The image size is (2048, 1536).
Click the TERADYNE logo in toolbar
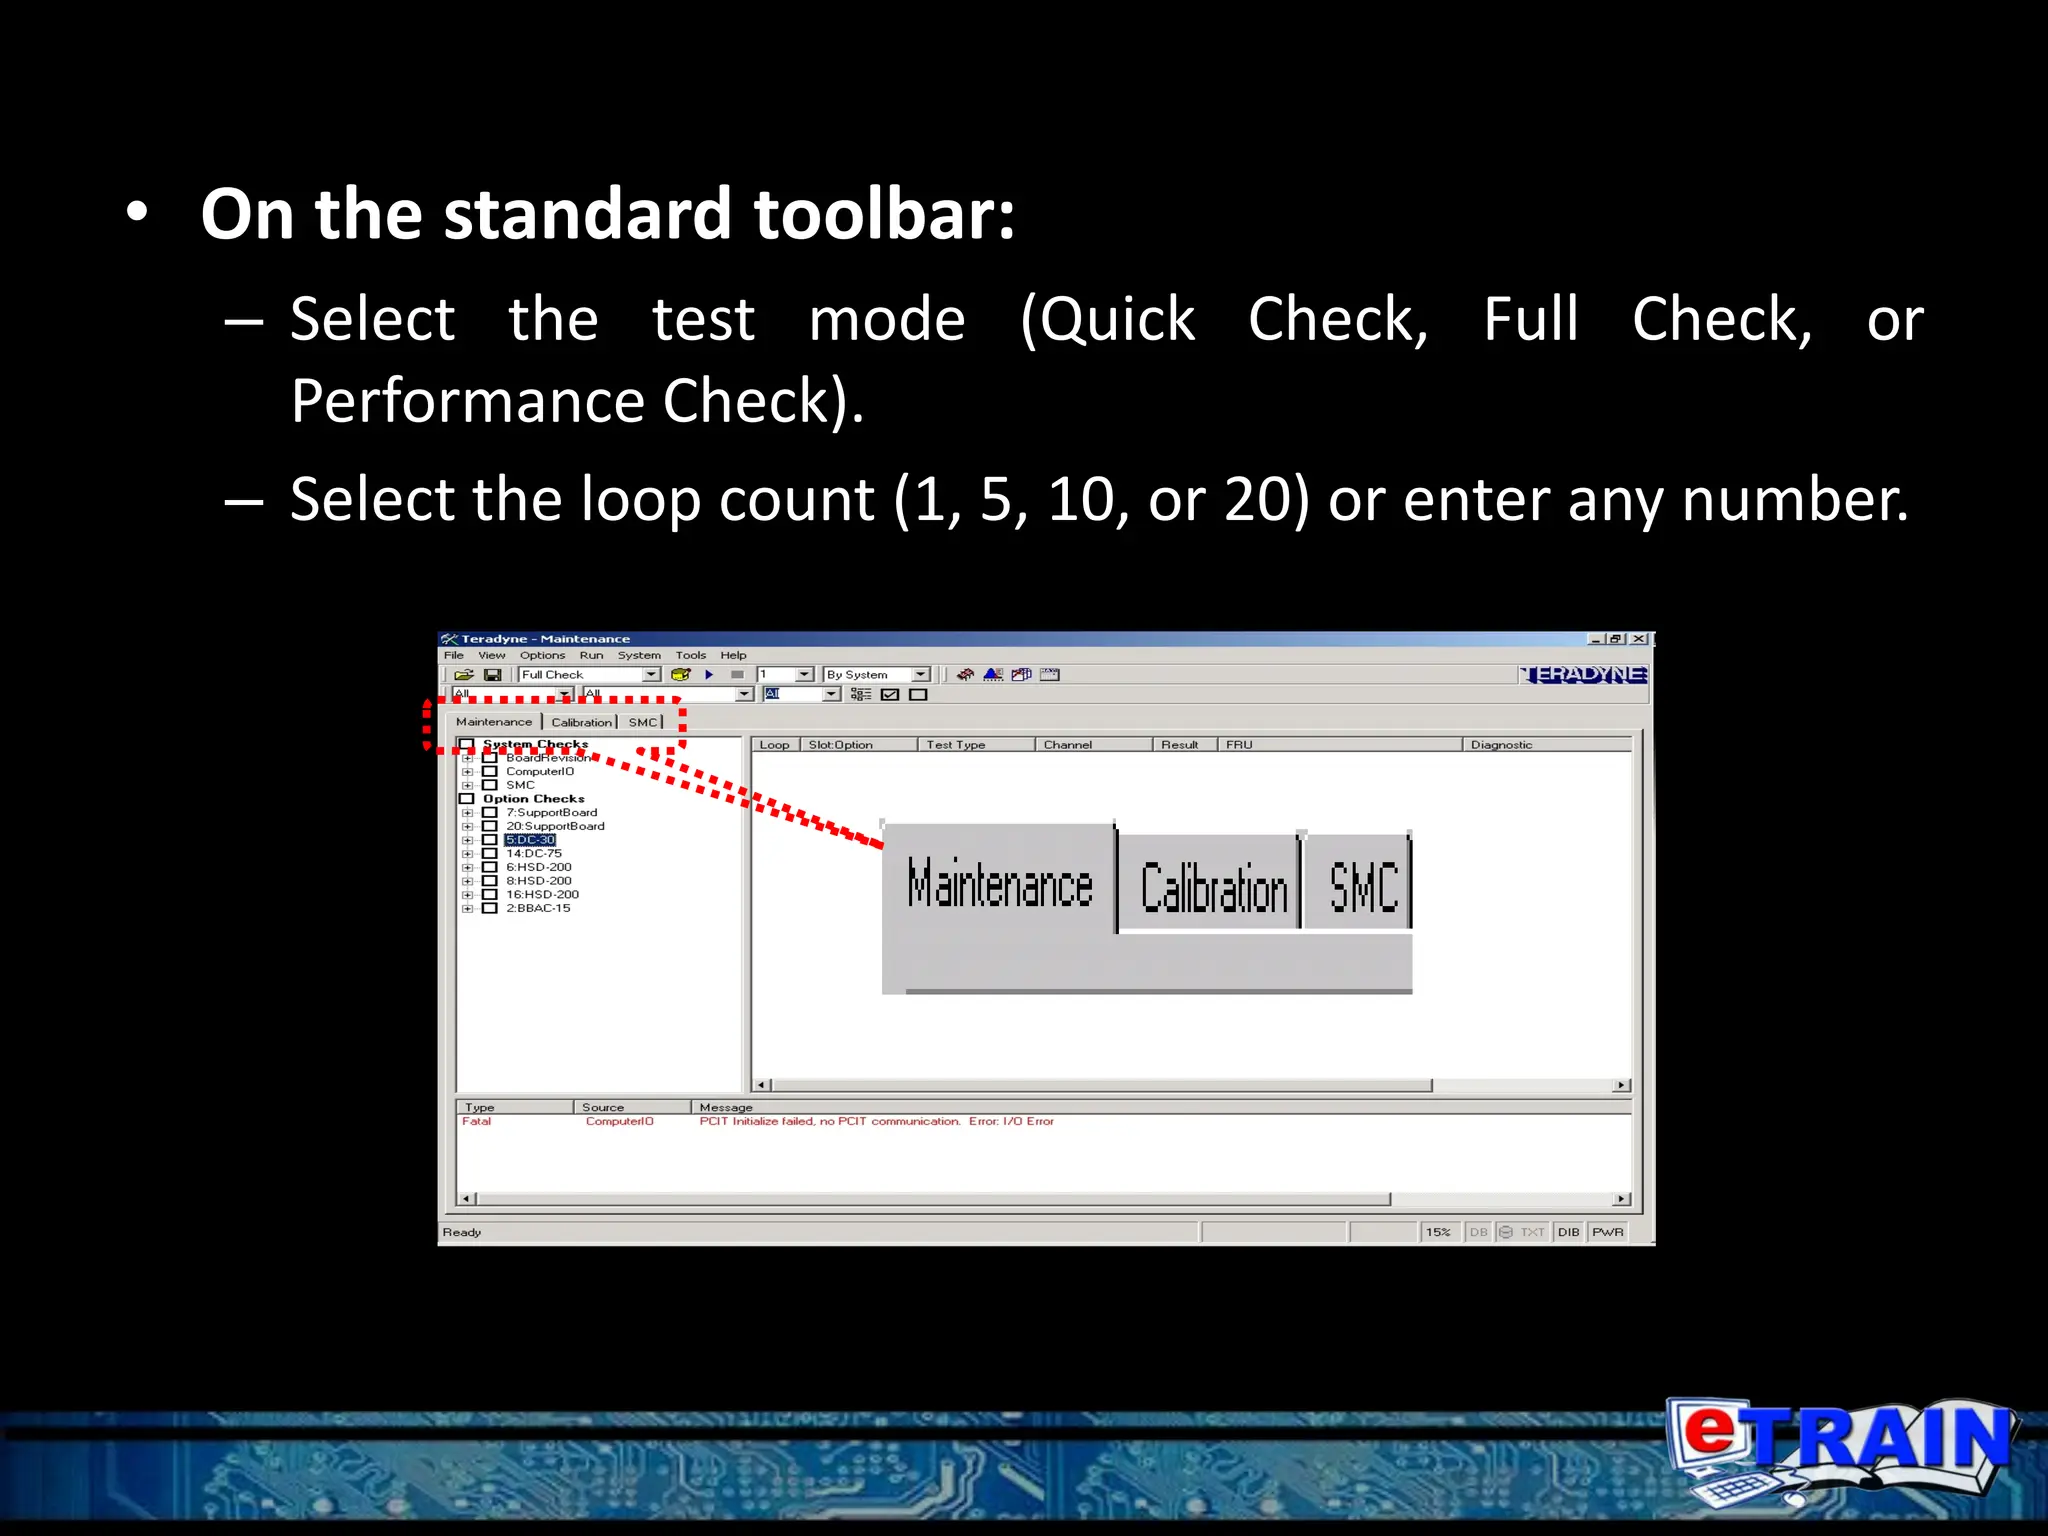click(1583, 674)
